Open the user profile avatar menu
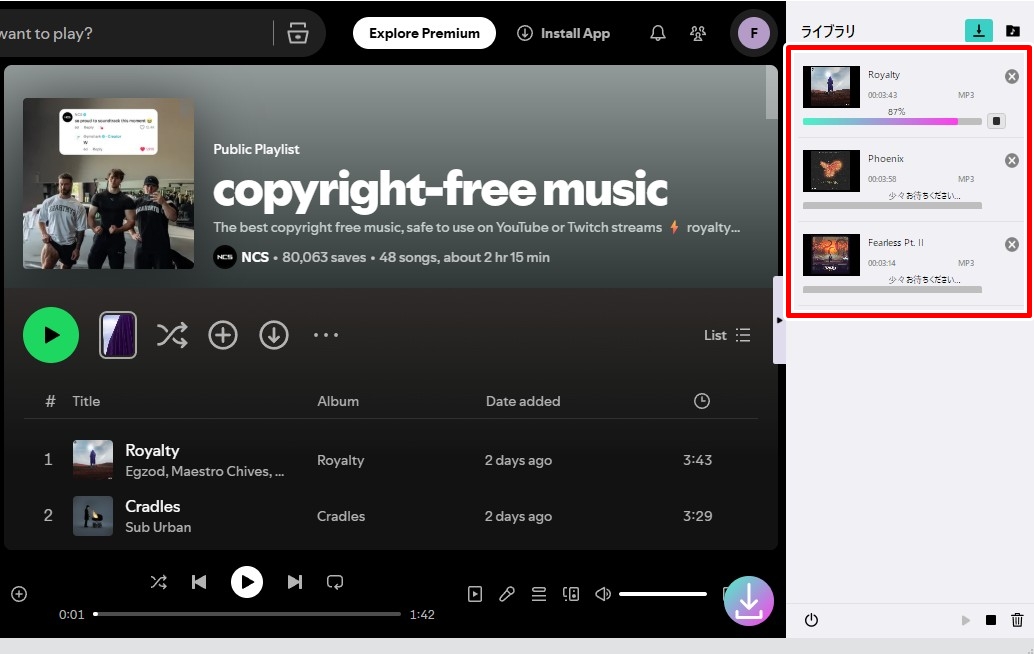This screenshot has height=654, width=1034. 753,33
